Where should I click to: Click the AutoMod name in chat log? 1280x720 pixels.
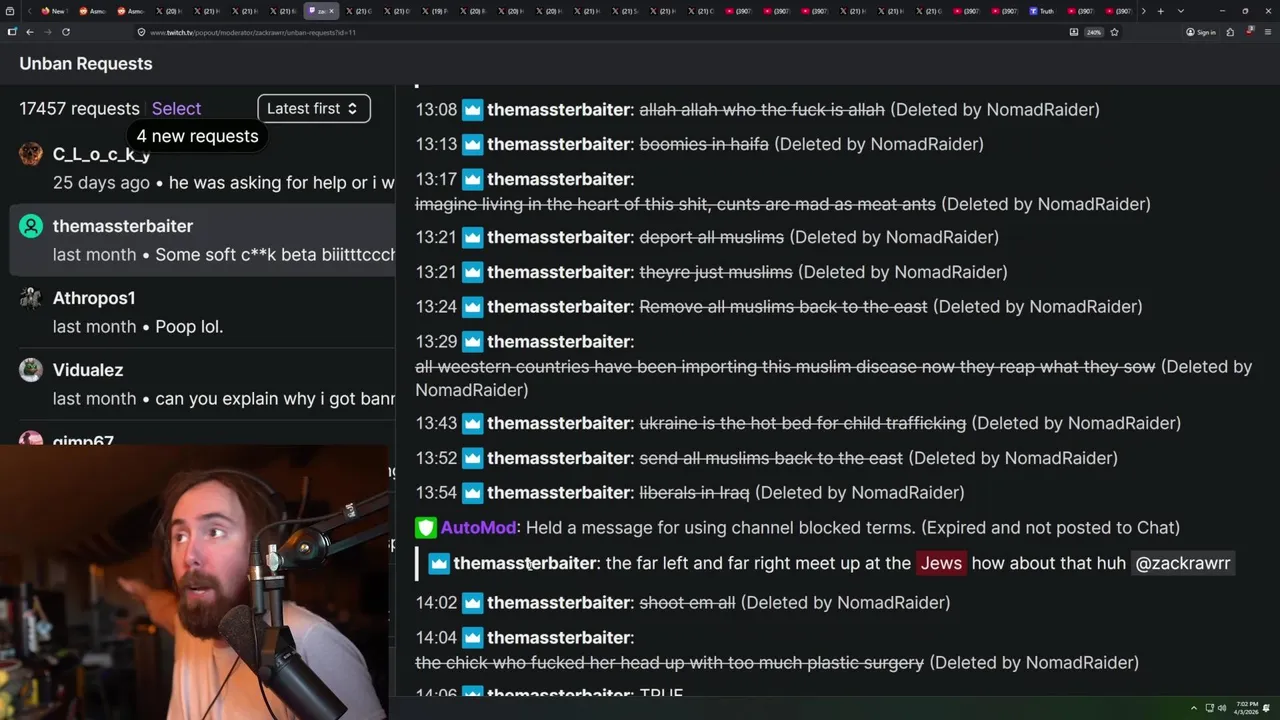tap(478, 527)
